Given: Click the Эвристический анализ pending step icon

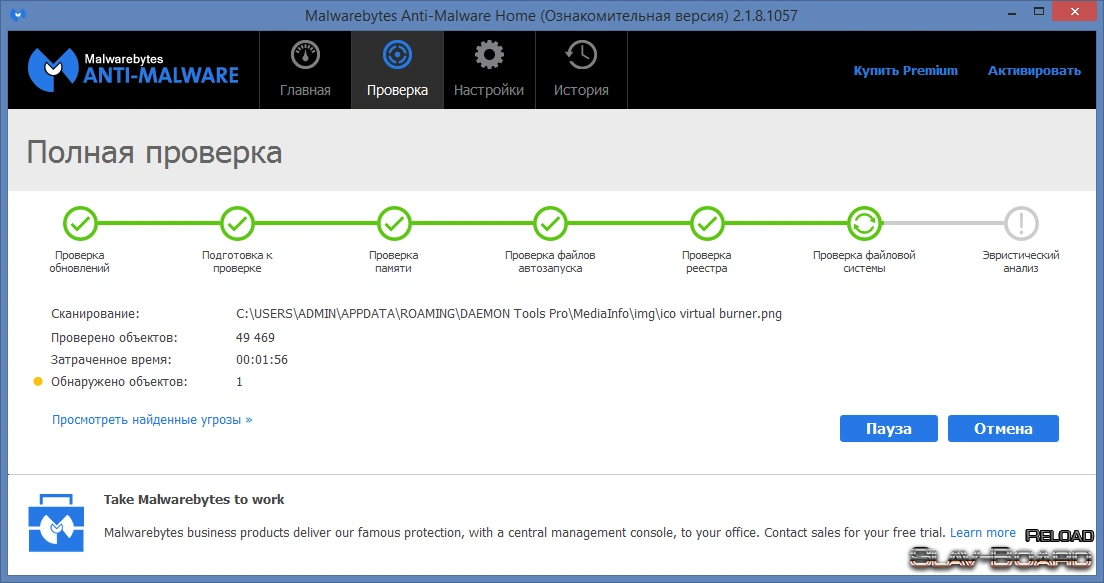Looking at the screenshot, I should pyautogui.click(x=1021, y=224).
